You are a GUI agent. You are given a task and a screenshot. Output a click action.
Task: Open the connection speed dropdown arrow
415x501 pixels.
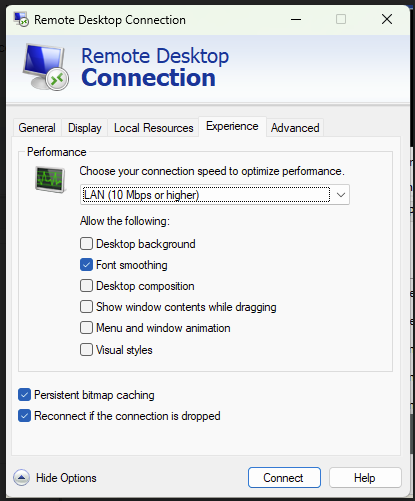(341, 195)
